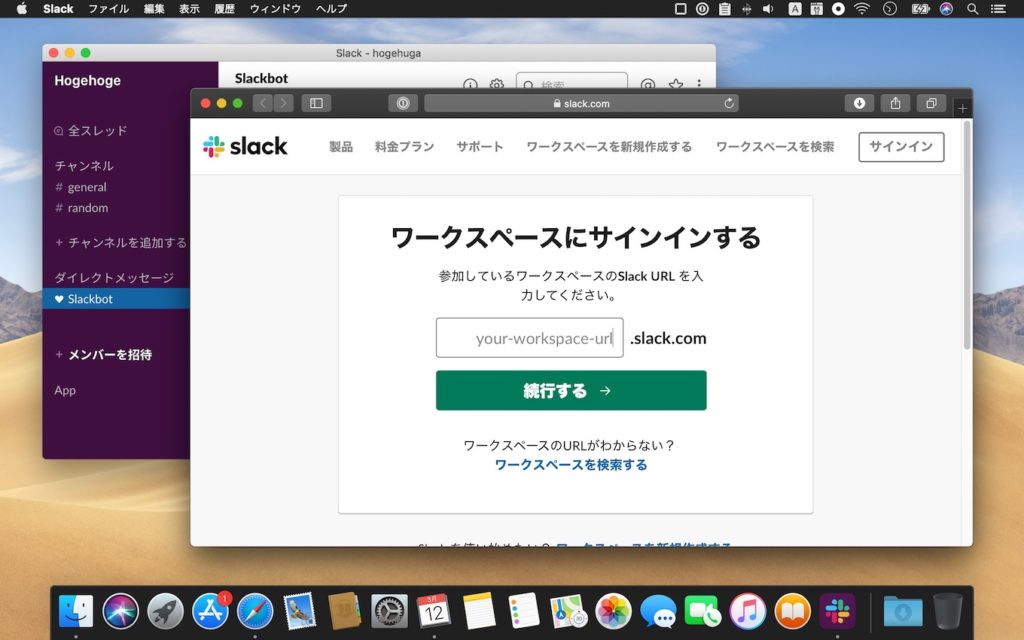Click the Share icon in Safari's toolbar

point(895,102)
